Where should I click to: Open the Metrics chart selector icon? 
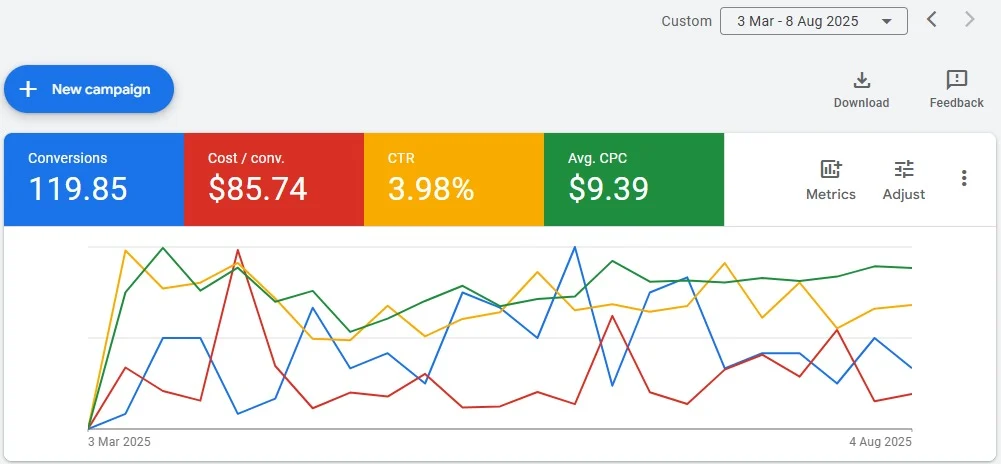(x=830, y=169)
